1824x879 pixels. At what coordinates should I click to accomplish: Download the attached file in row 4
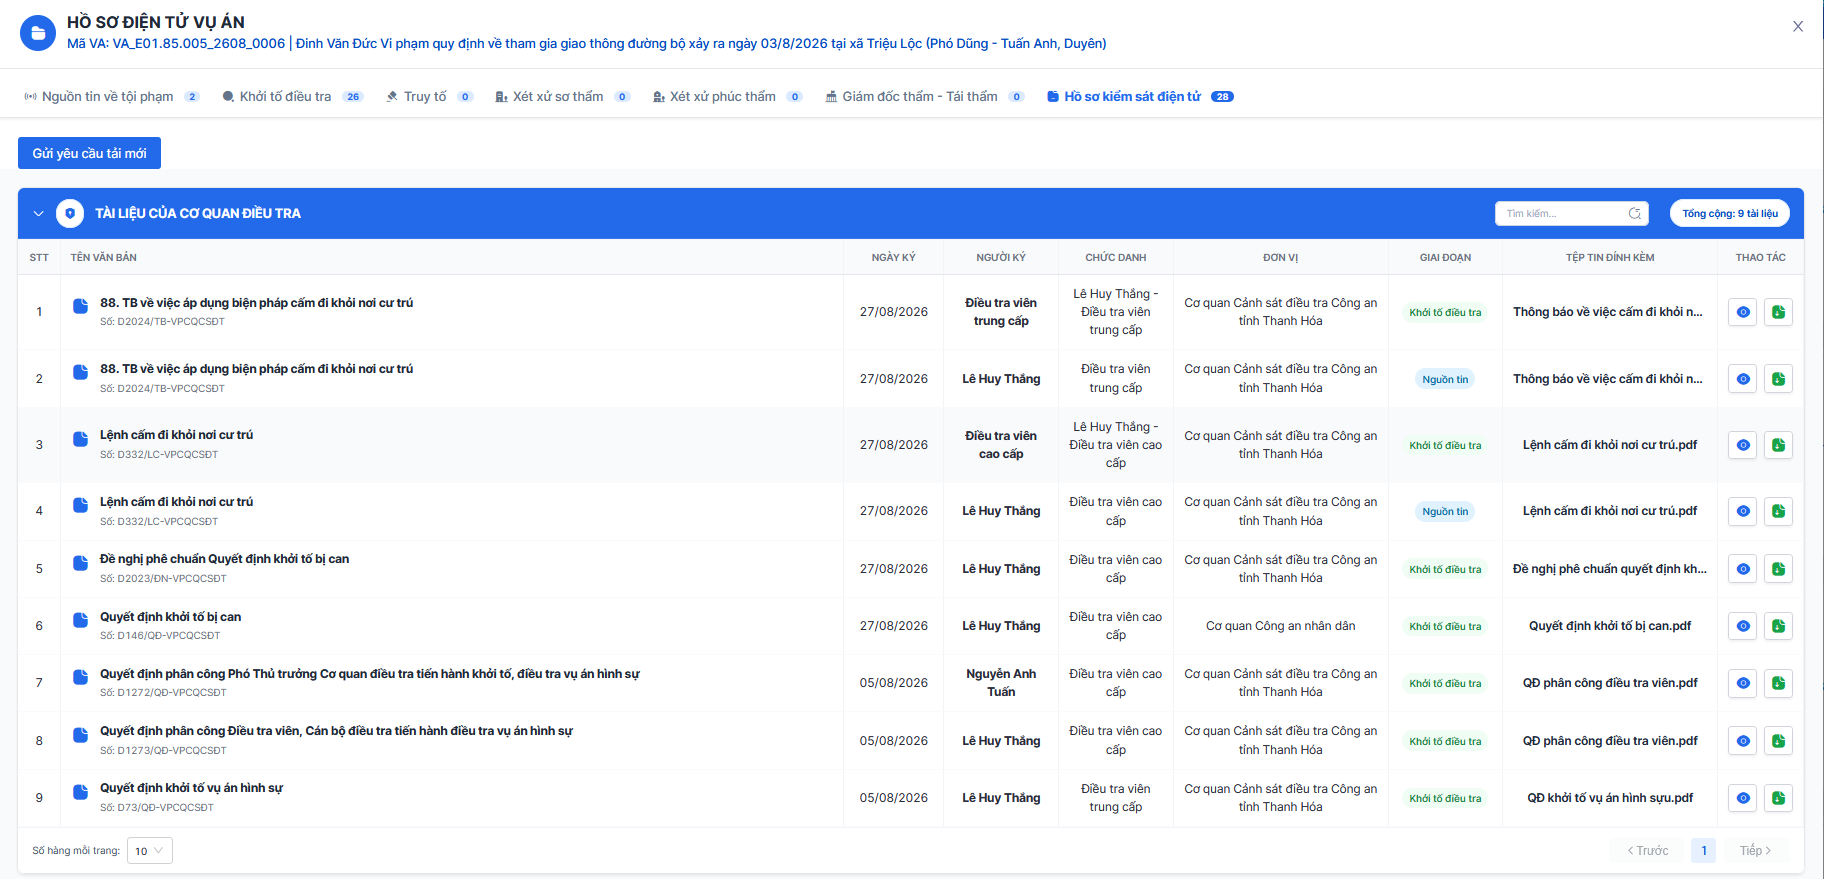pos(1778,511)
